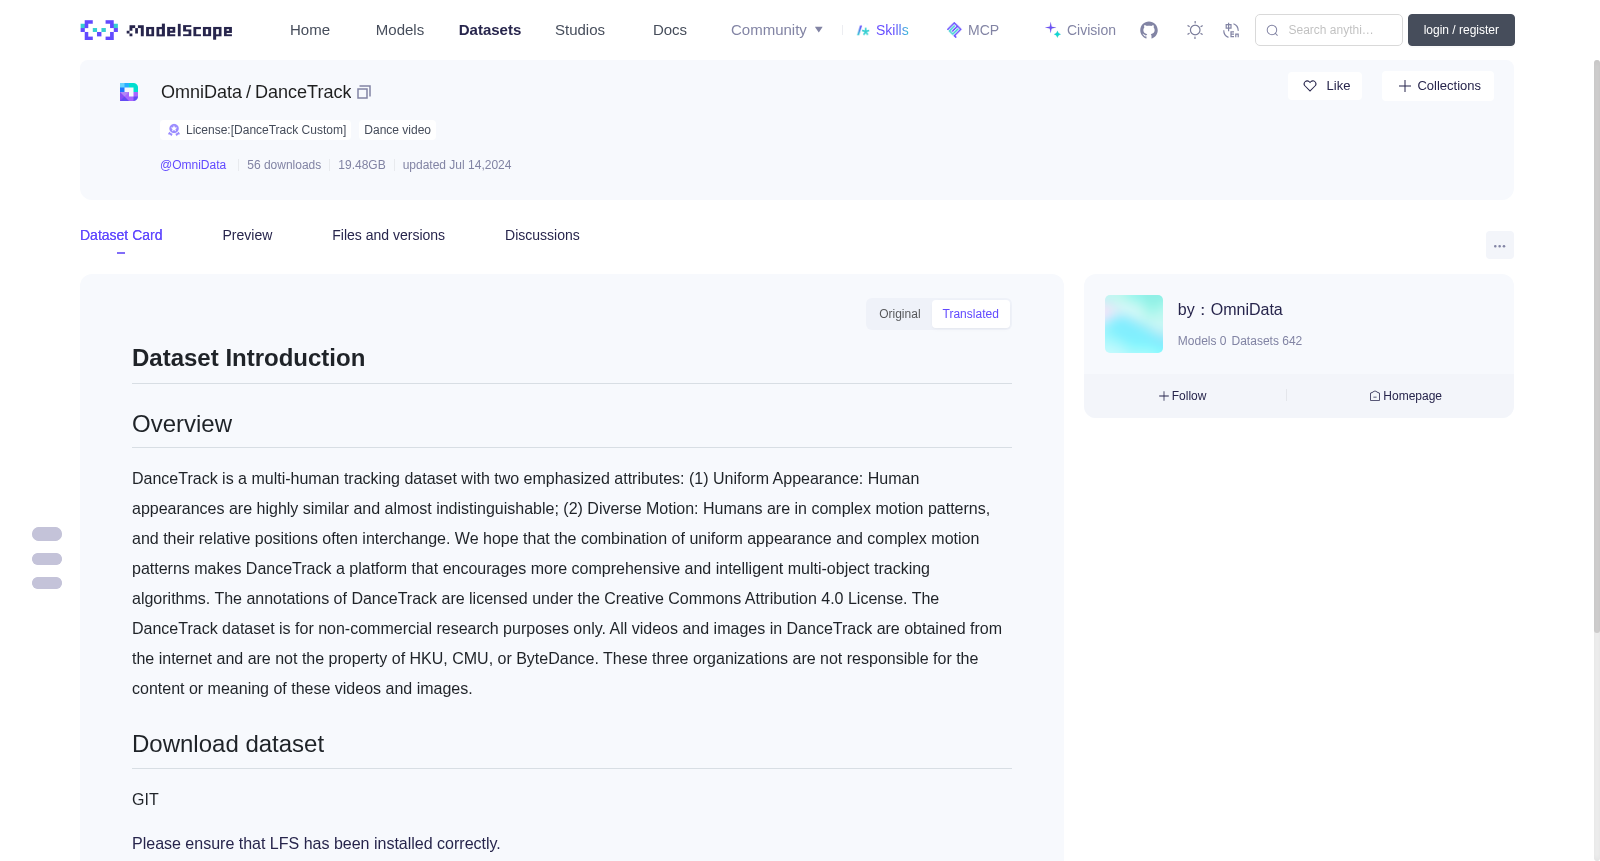Navigate to Models in top menu

point(400,30)
